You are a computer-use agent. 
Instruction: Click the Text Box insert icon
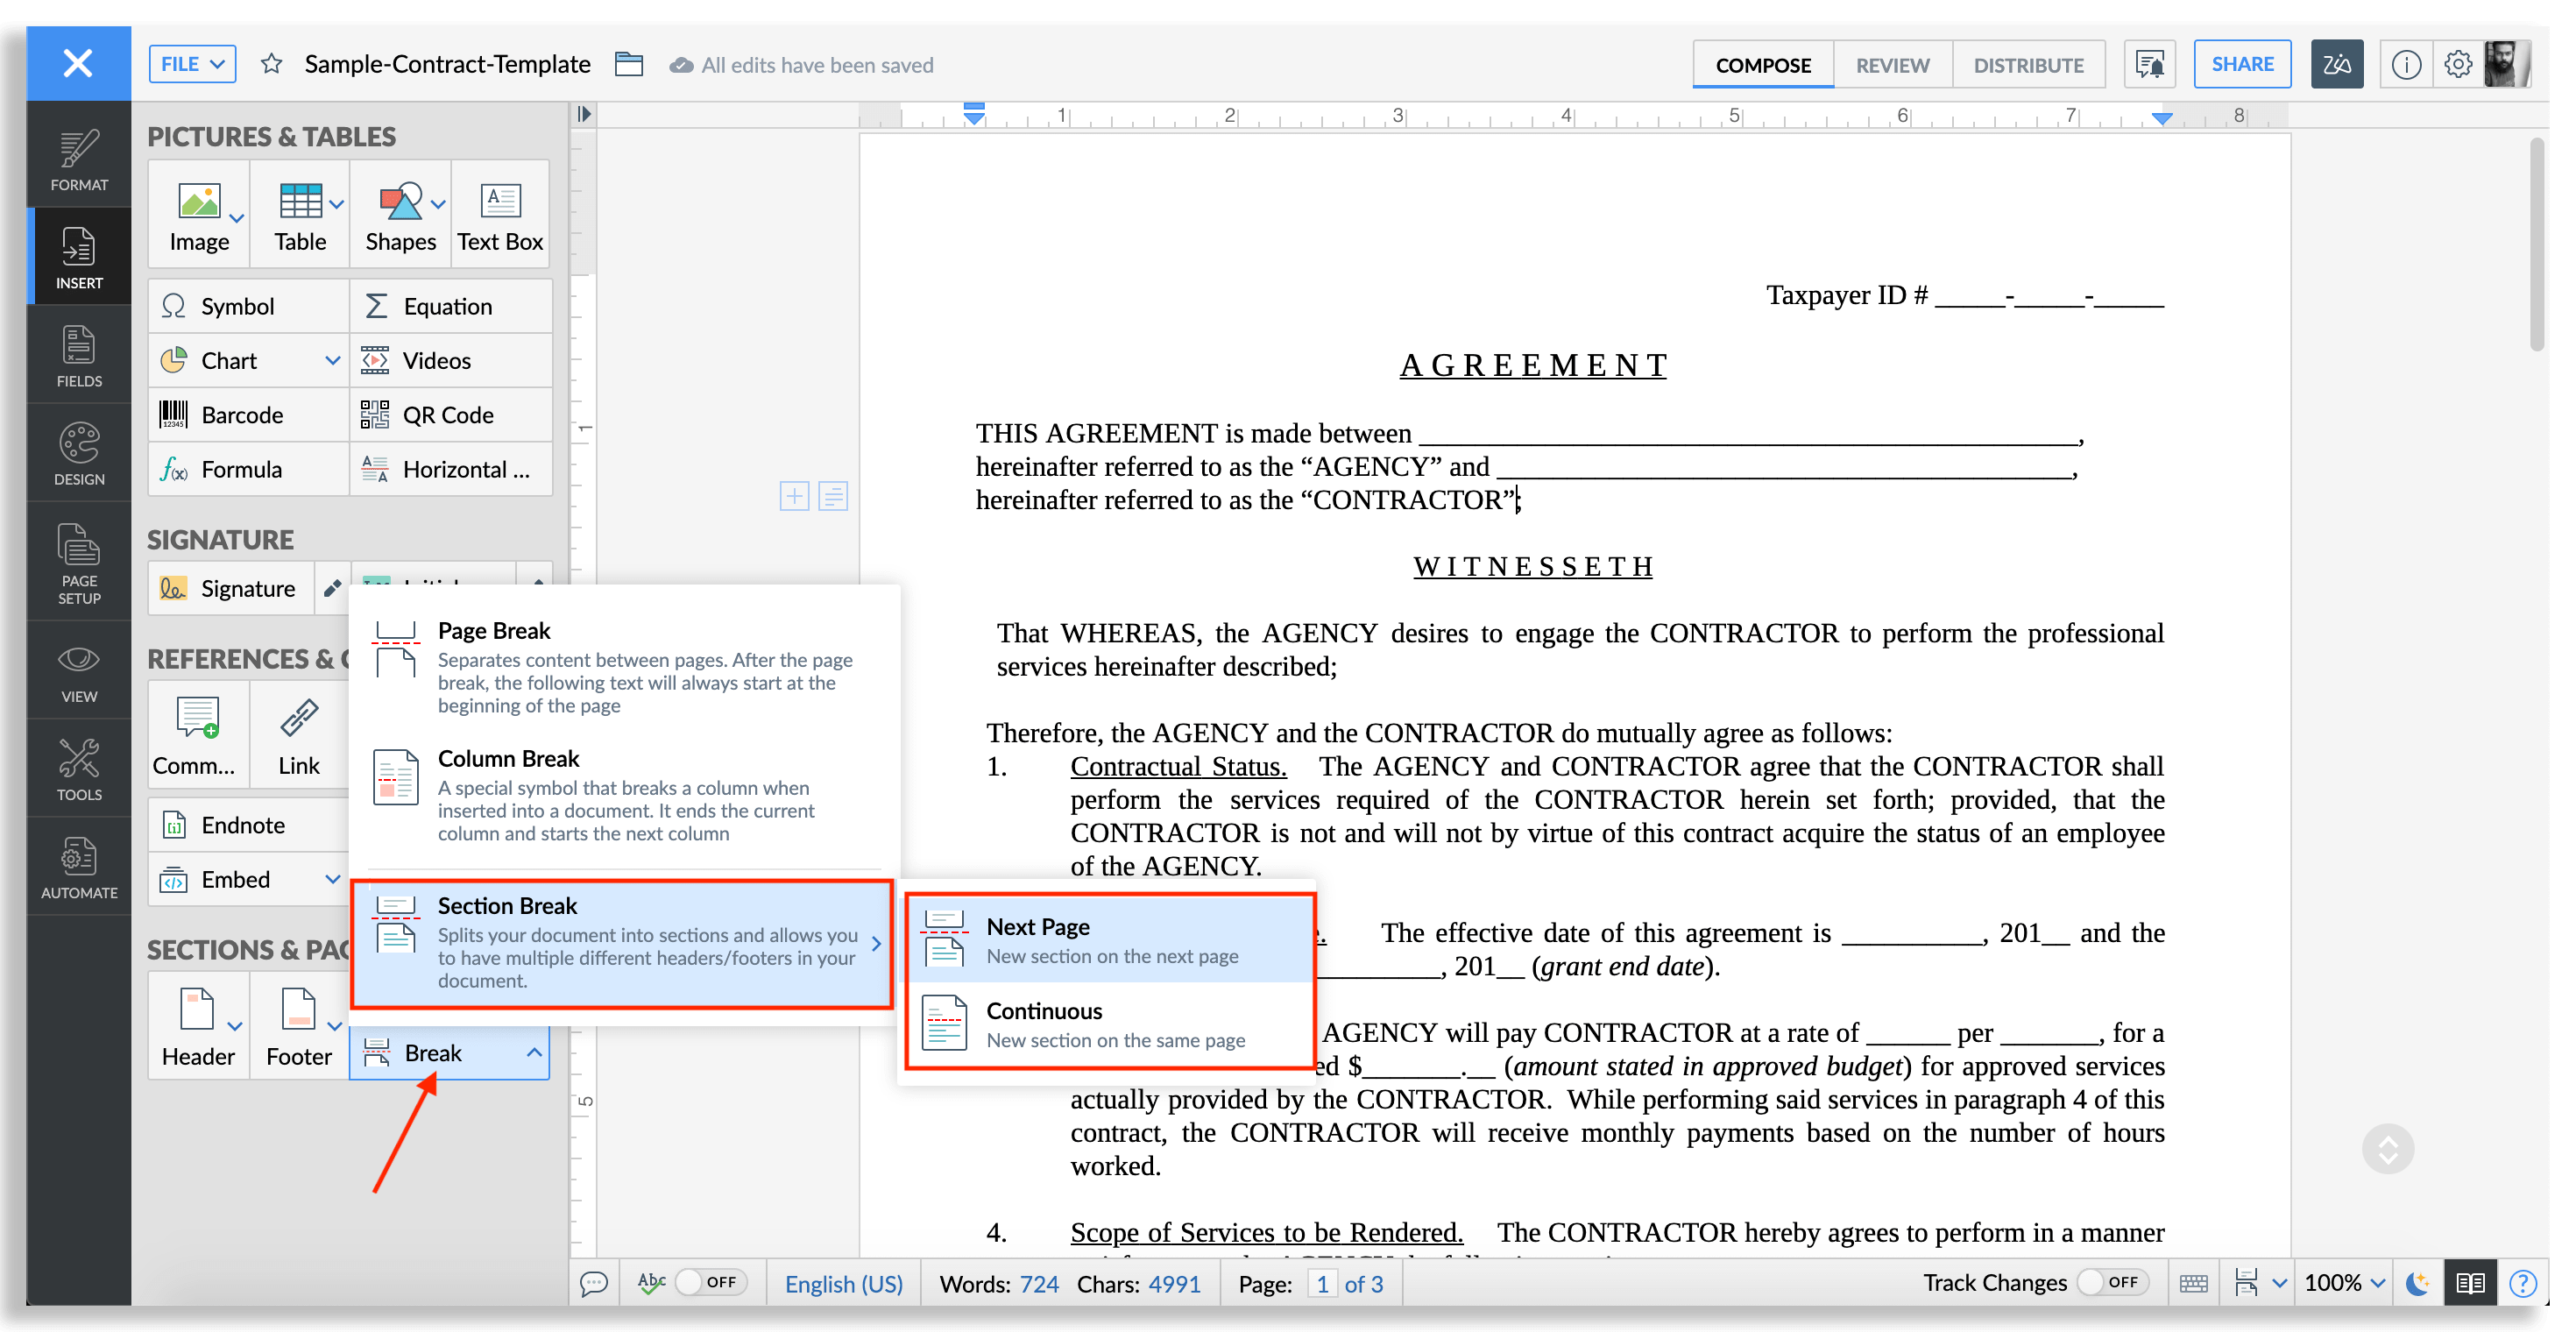point(500,201)
